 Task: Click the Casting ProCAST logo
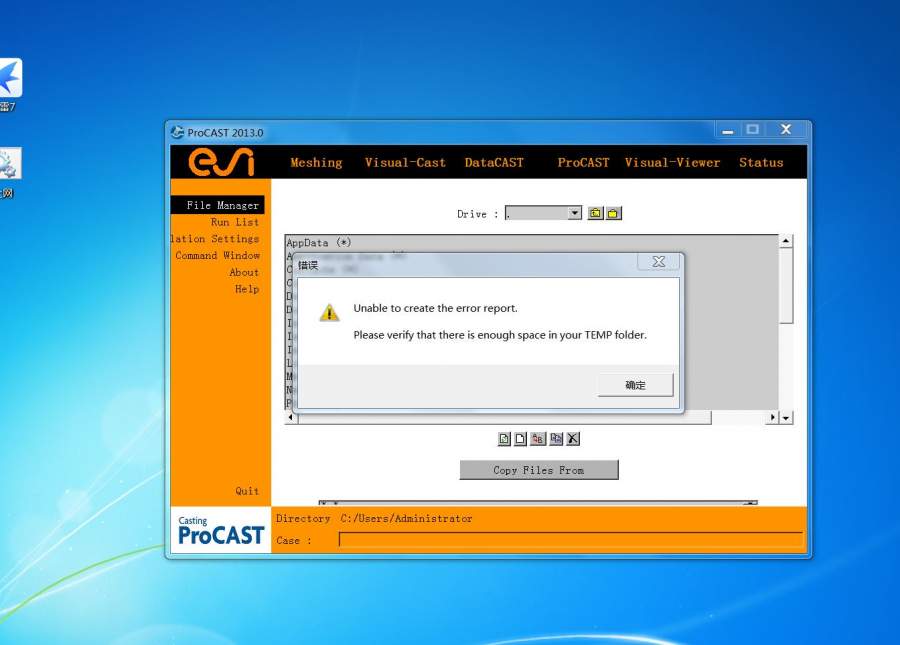pyautogui.click(x=220, y=530)
